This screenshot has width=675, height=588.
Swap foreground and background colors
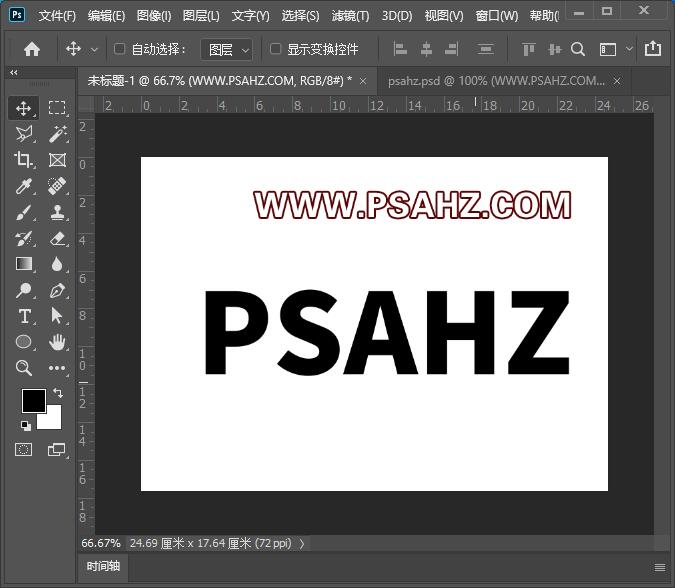pos(58,392)
